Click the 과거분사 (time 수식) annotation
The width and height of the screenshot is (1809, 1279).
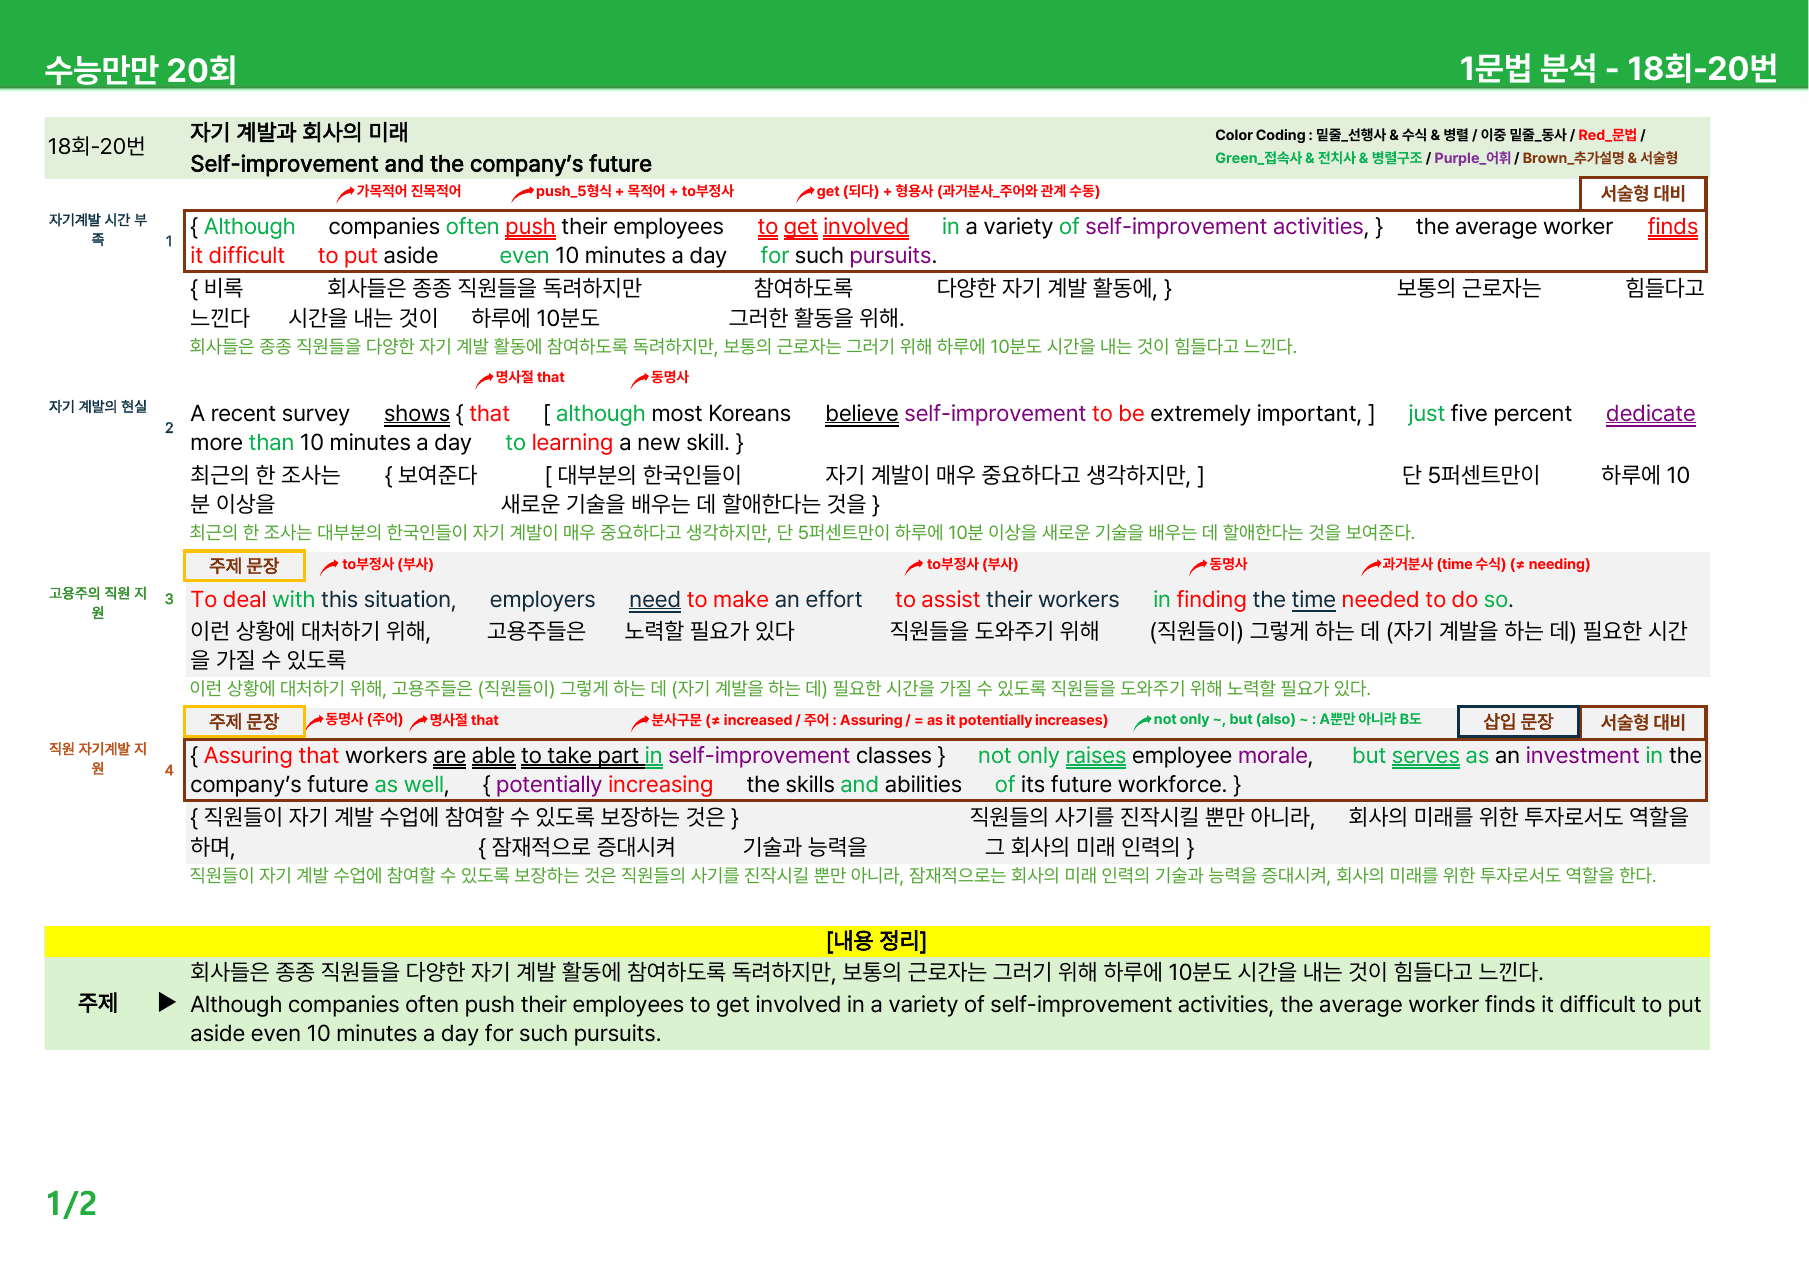tap(1485, 564)
